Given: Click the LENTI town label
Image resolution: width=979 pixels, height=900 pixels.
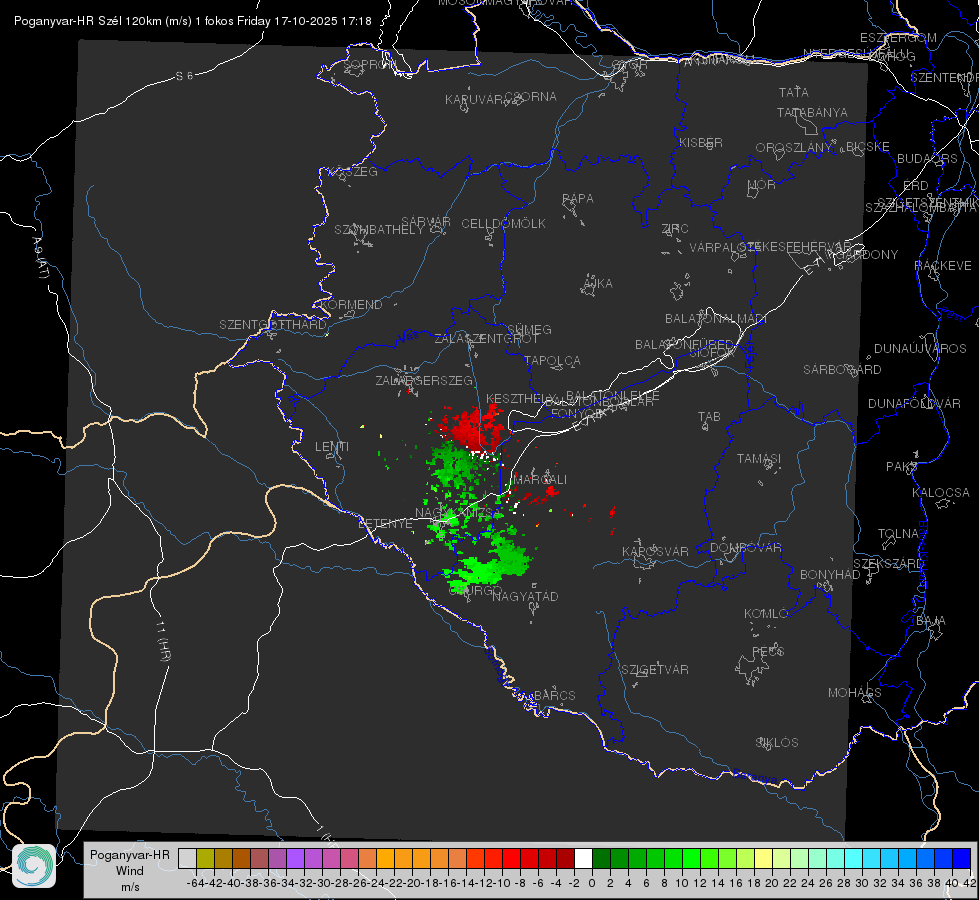Looking at the screenshot, I should coord(332,447).
